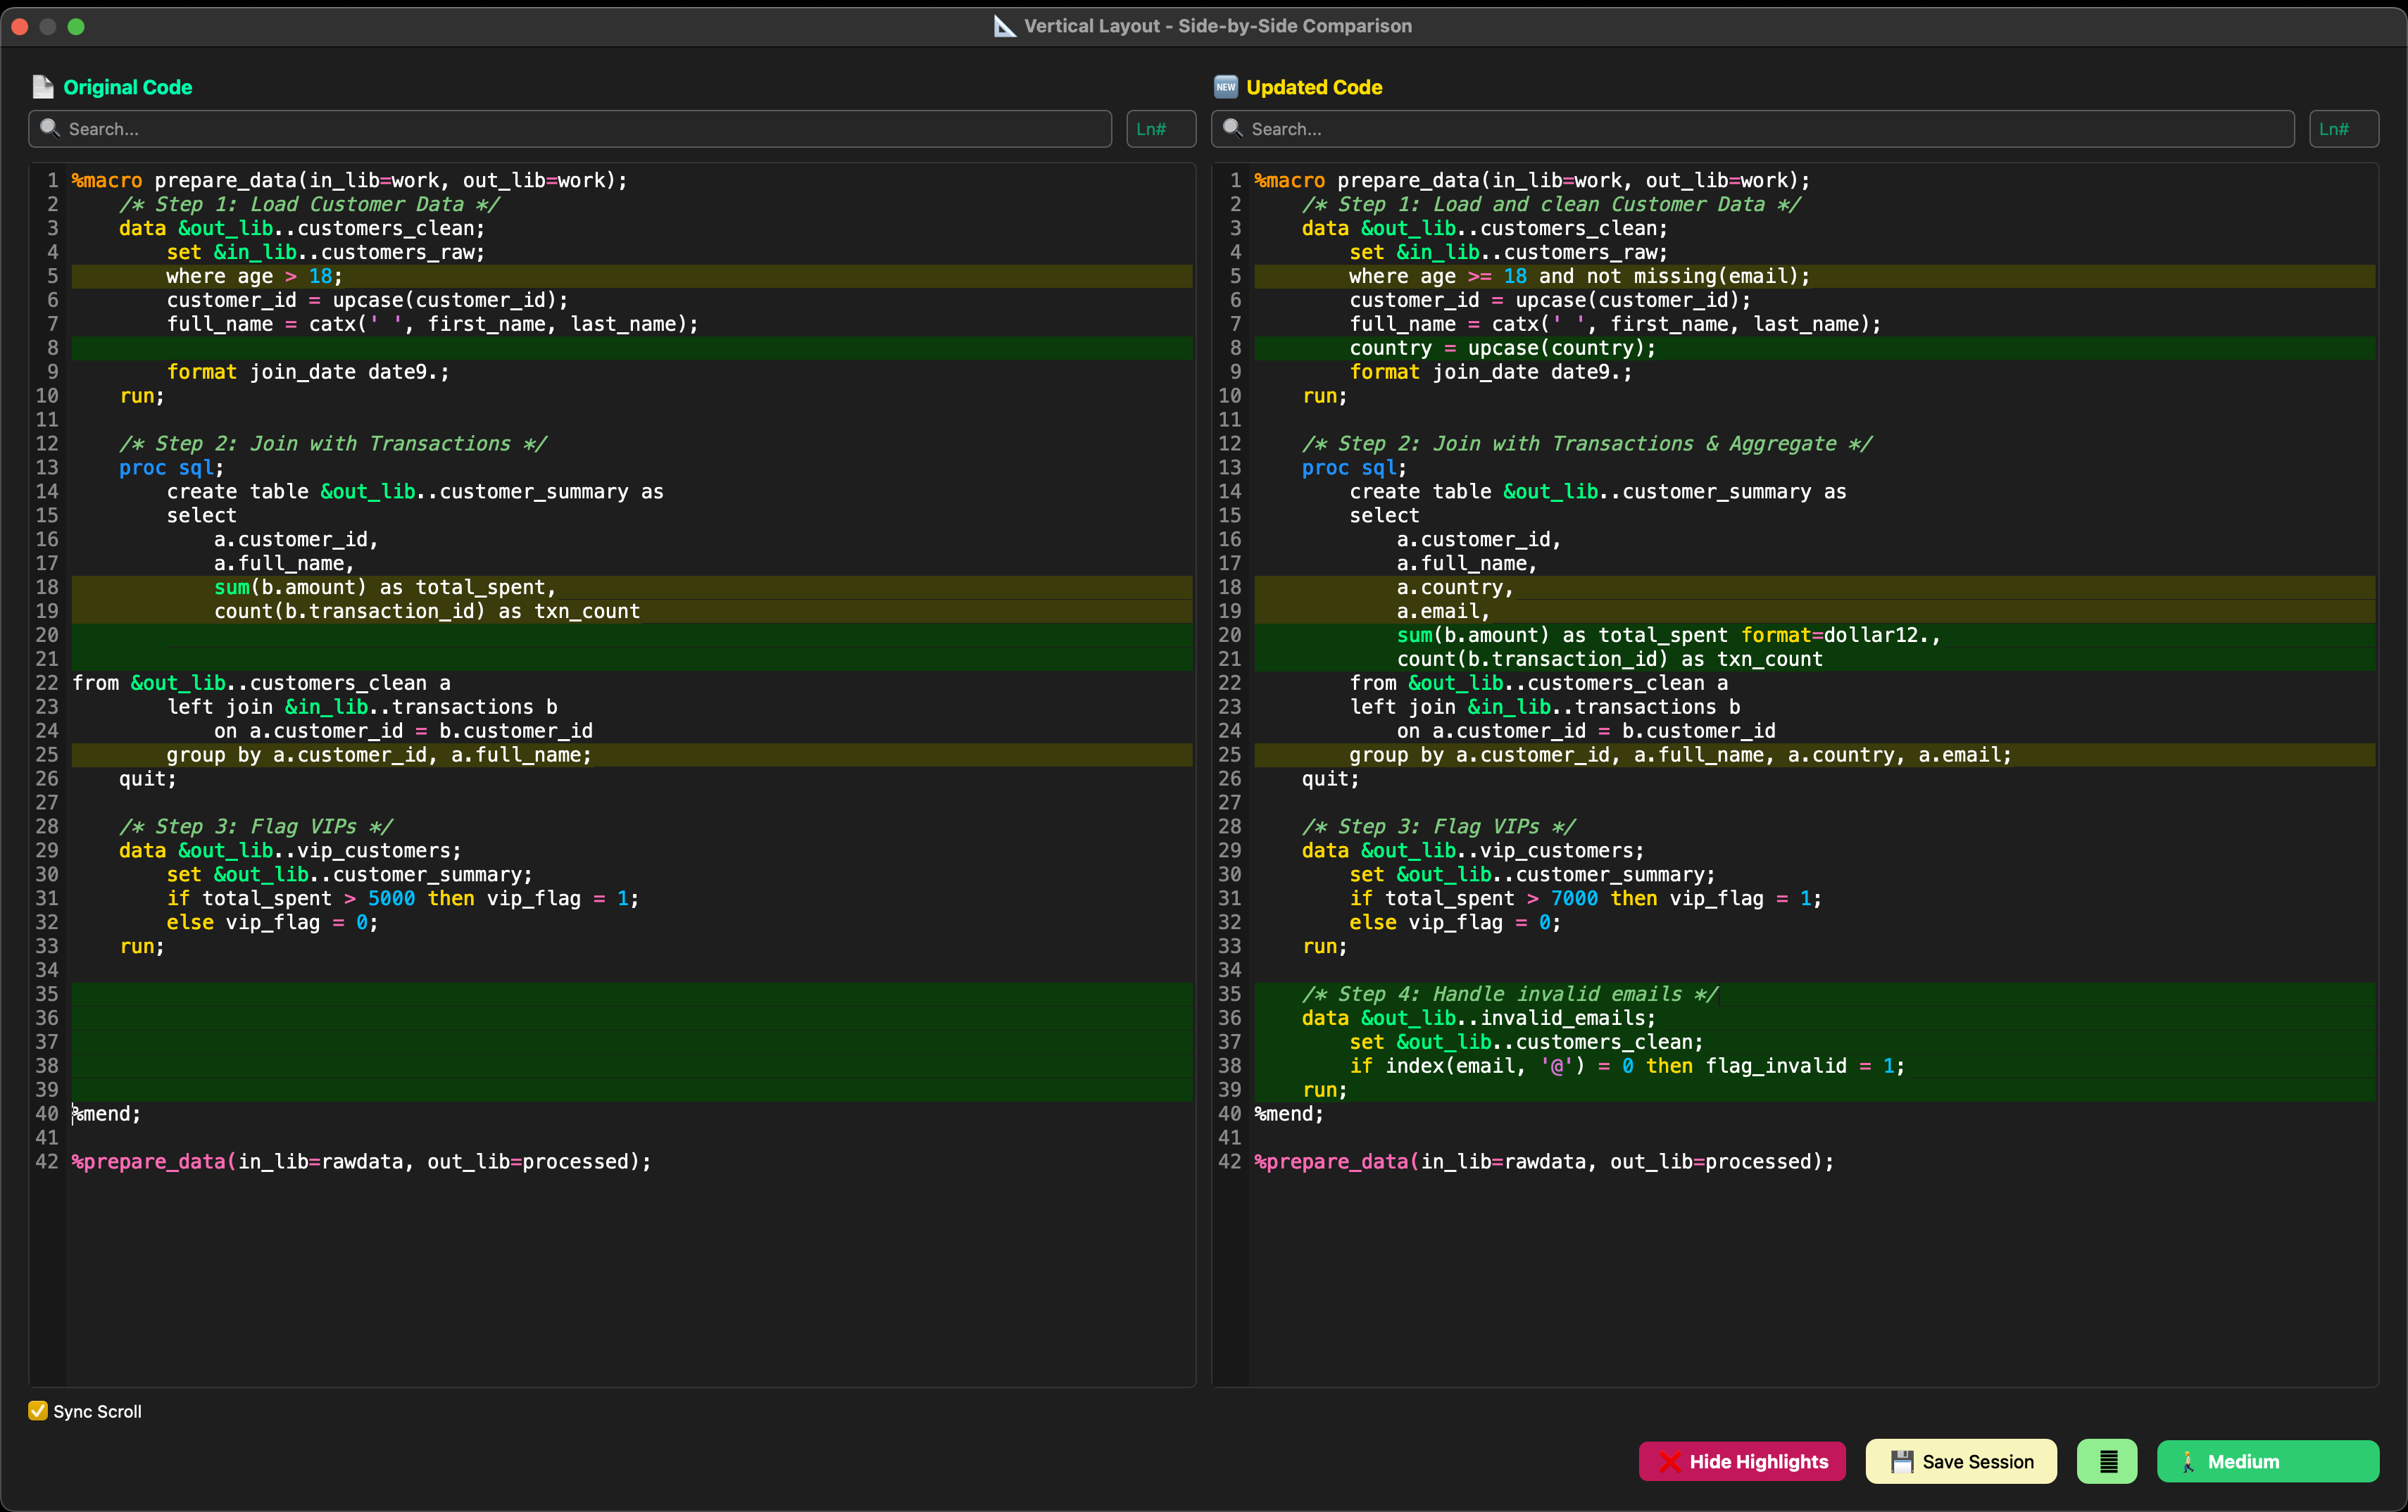
Task: Click the green striped list icon button
Action: 2107,1461
